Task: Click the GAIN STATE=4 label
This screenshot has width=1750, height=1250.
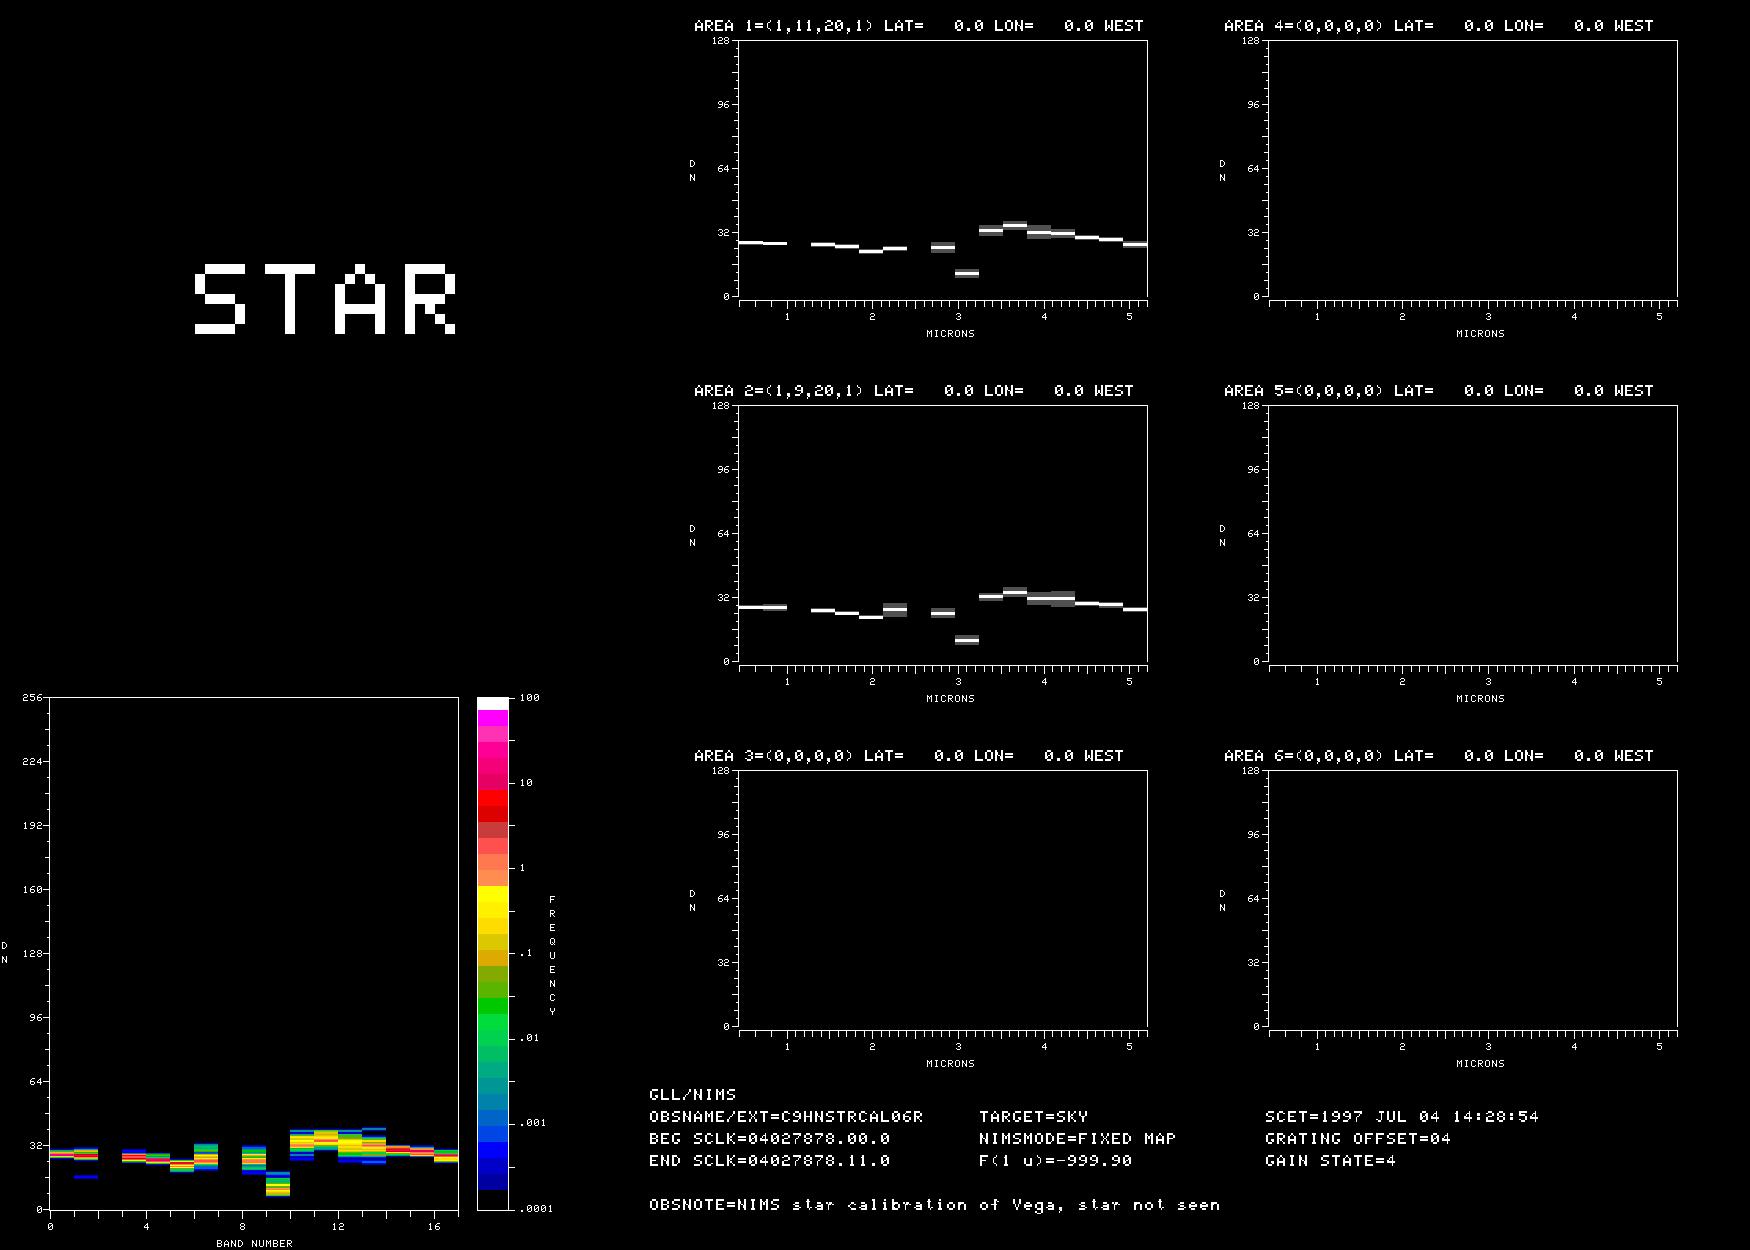Action: (x=1330, y=1160)
